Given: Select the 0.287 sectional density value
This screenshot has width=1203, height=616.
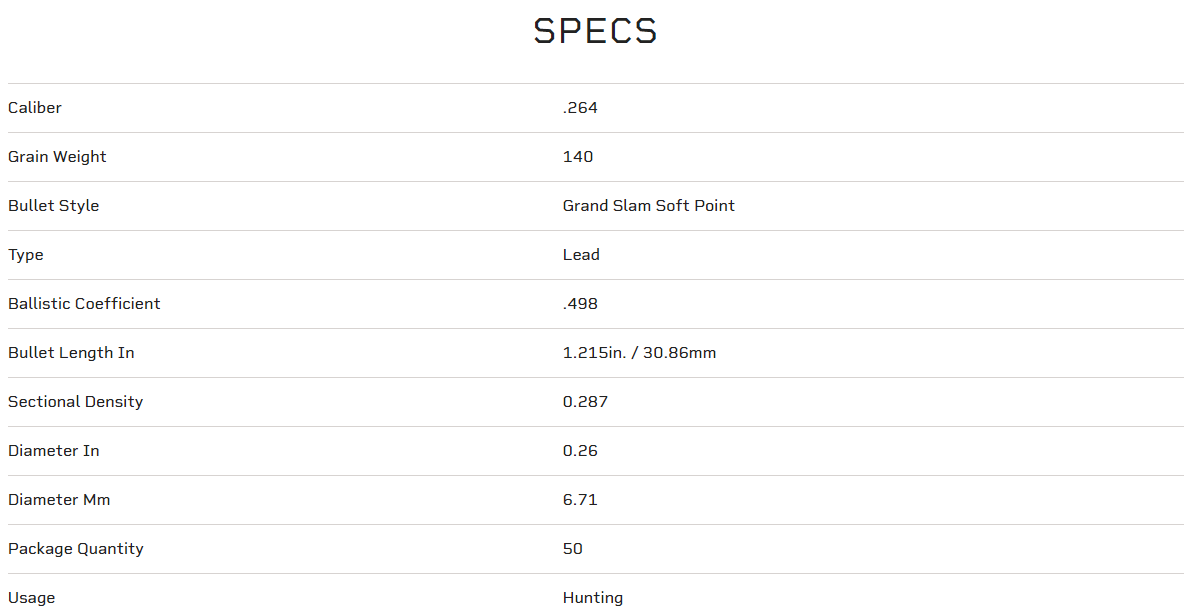Looking at the screenshot, I should pos(585,402).
